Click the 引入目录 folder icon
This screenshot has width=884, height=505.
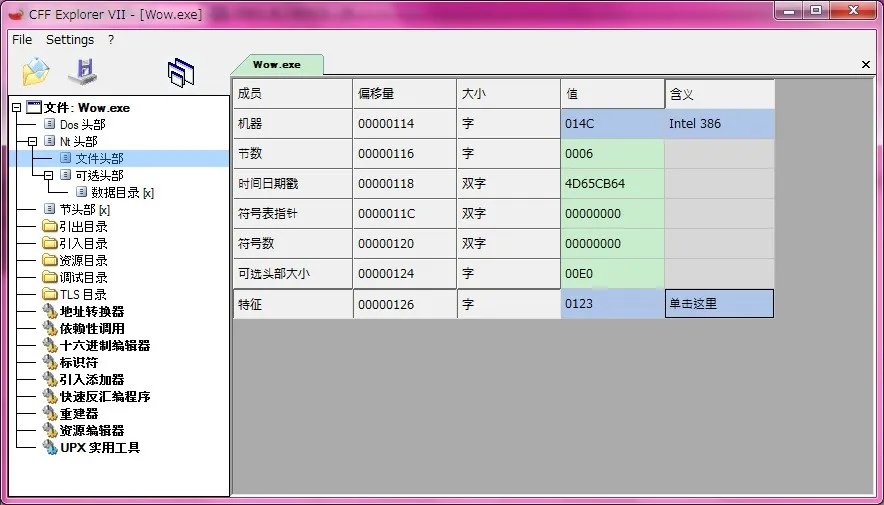tap(50, 243)
